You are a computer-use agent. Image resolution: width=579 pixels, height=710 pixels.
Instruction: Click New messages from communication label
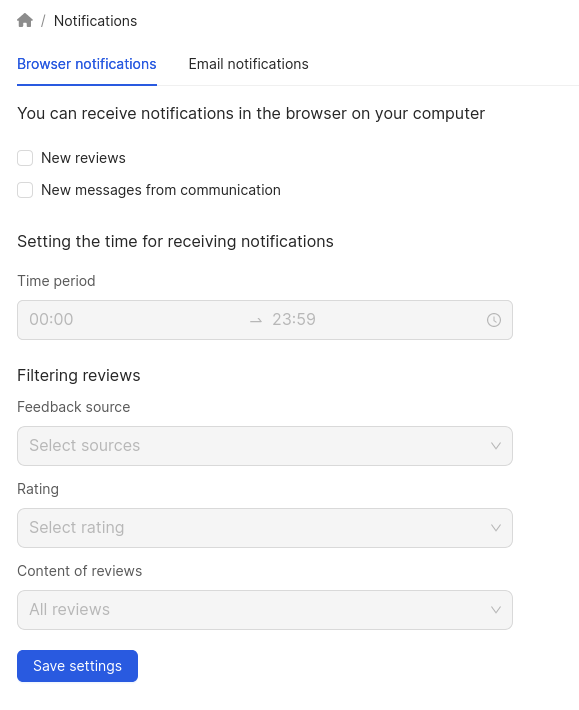click(161, 190)
